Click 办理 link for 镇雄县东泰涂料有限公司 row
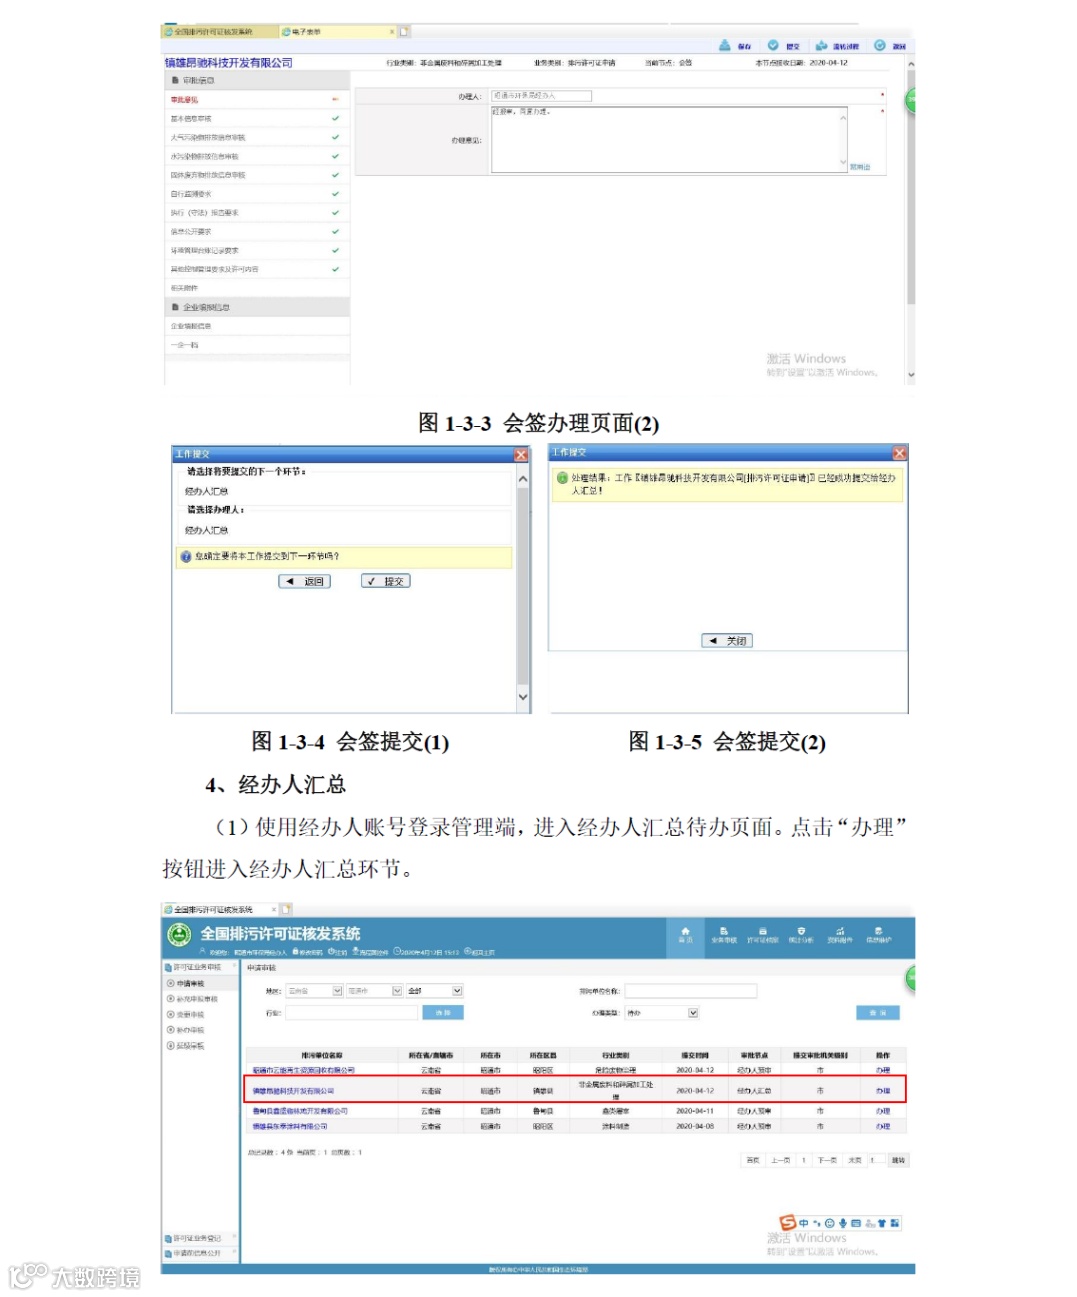Viewport: 1077px width, 1297px height. coord(883,1127)
